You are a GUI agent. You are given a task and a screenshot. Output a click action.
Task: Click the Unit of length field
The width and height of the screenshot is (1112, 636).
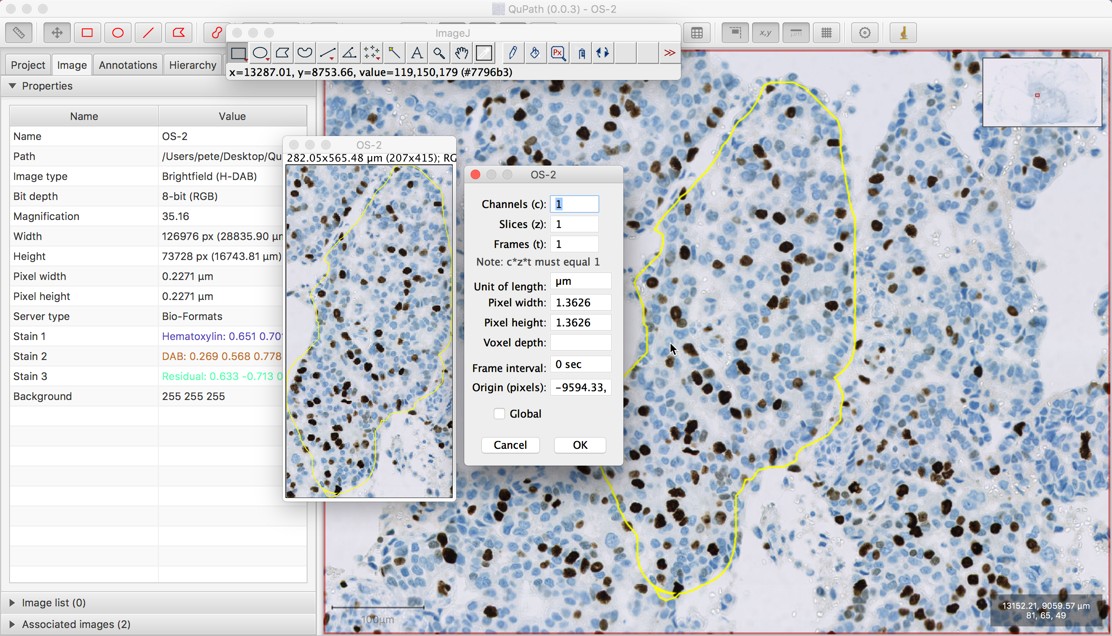point(581,281)
